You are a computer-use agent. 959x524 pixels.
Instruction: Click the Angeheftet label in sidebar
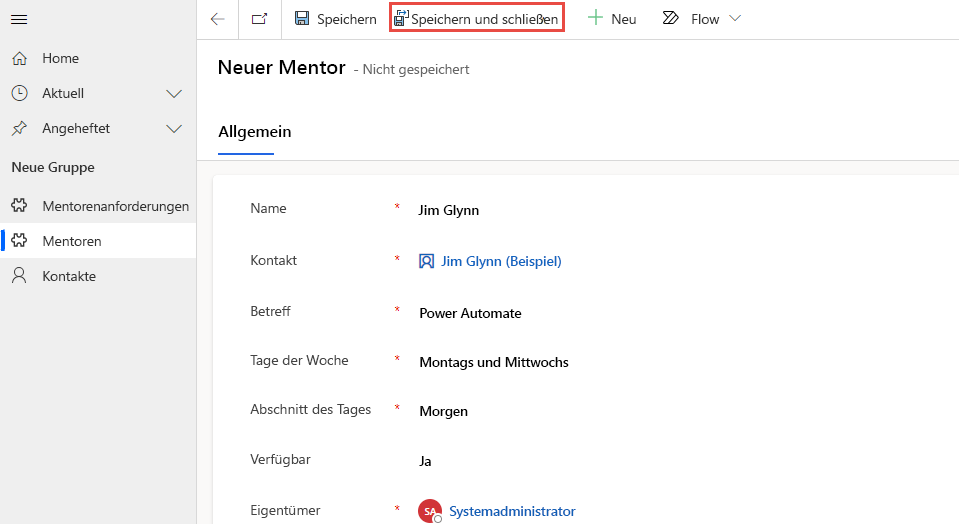coord(76,128)
